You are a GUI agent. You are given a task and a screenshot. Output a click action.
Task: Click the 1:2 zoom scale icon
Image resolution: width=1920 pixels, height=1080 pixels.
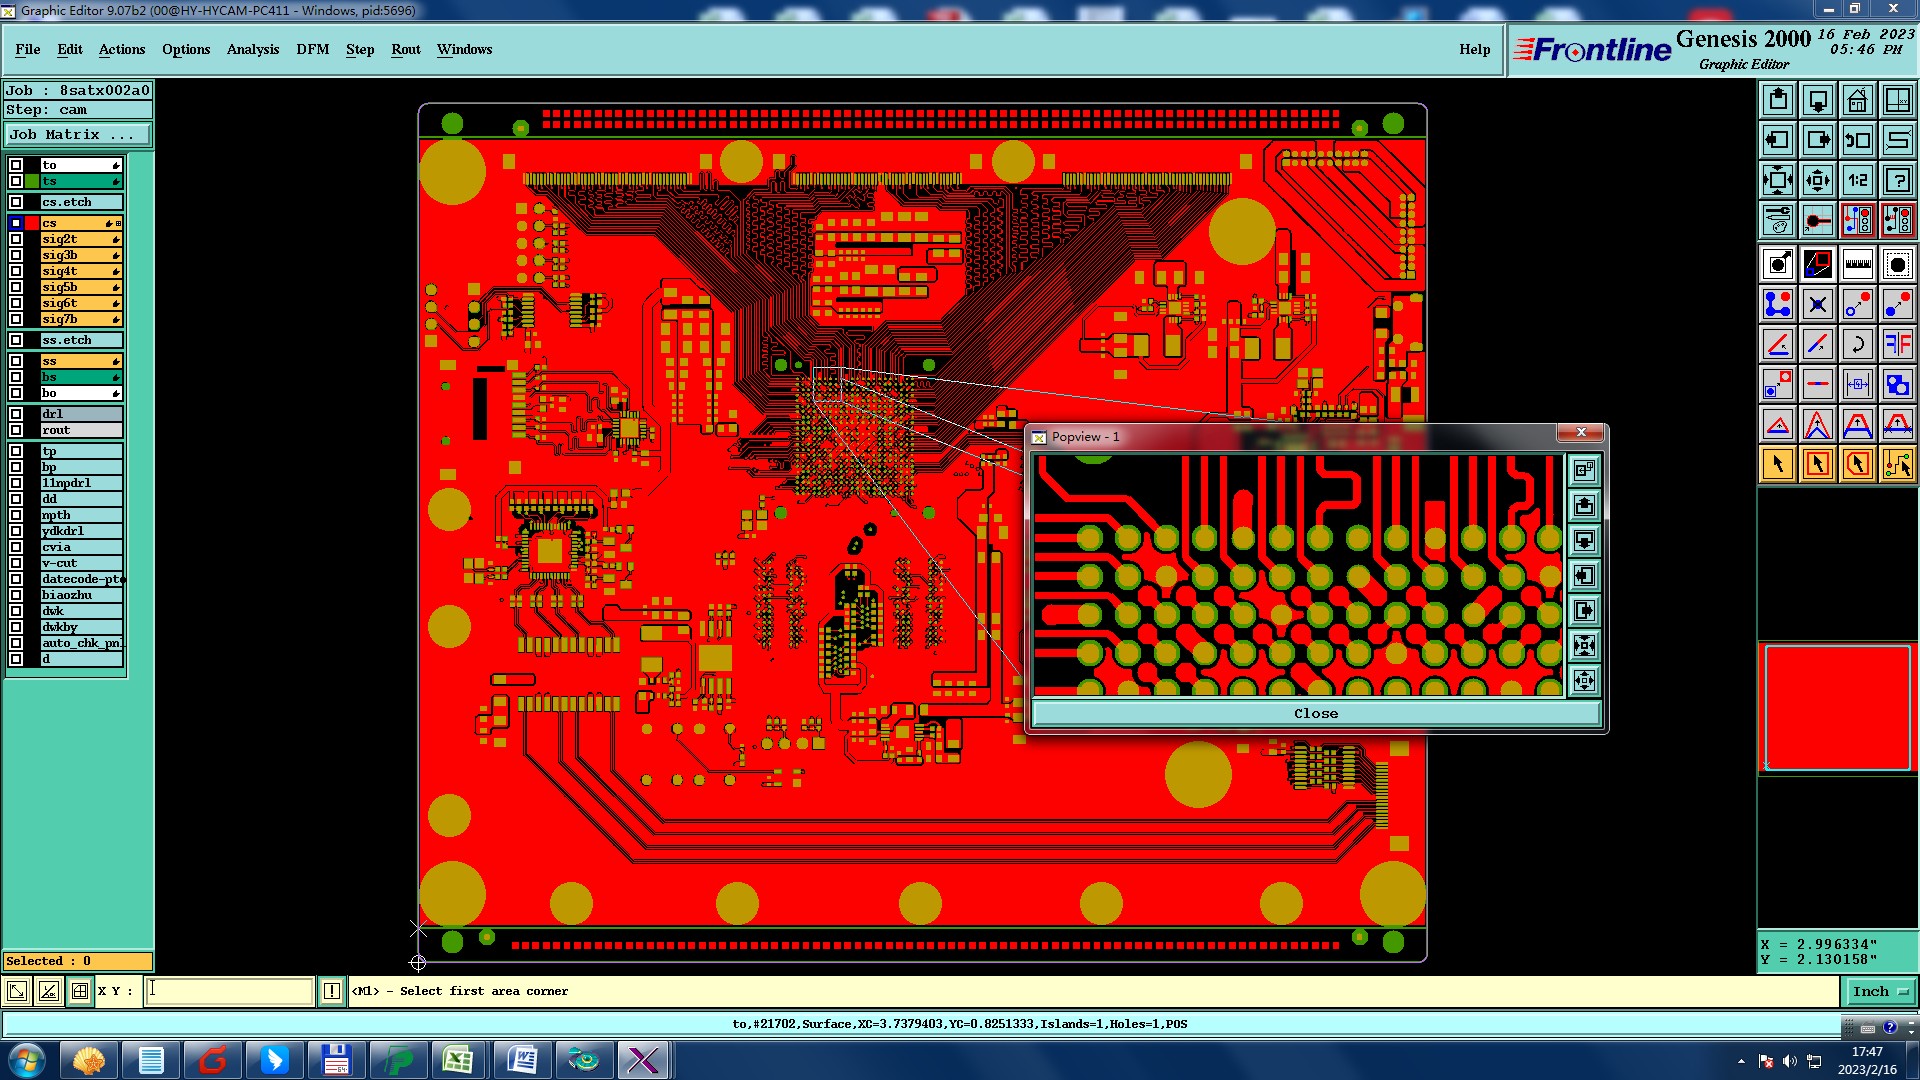[1857, 180]
